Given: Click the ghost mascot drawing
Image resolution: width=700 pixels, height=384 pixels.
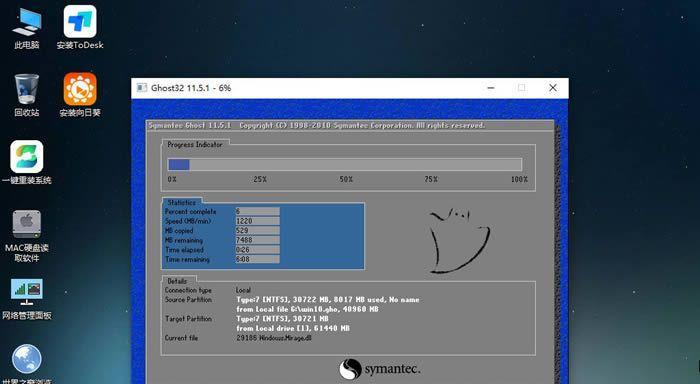Looking at the screenshot, I should click(x=458, y=240).
